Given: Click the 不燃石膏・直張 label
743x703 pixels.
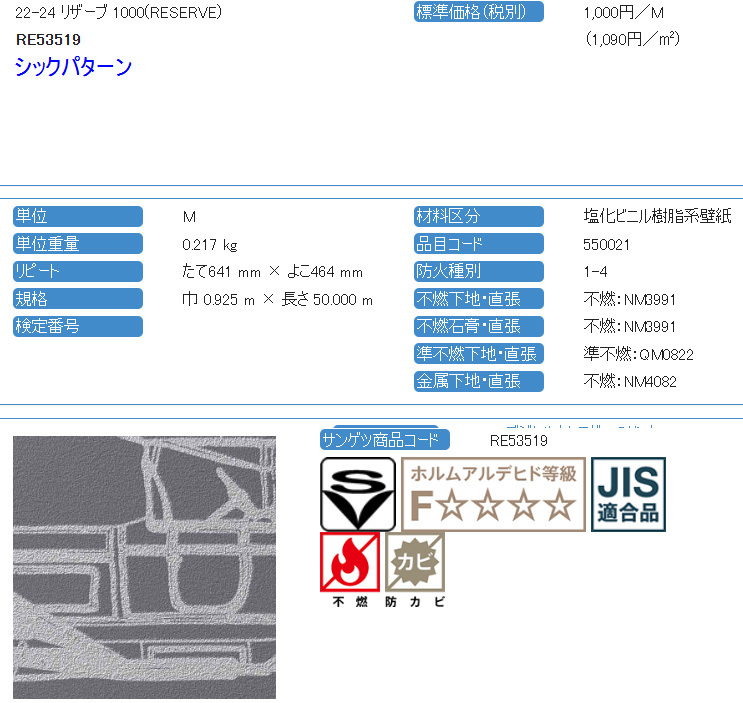Looking at the screenshot, I should 479,326.
